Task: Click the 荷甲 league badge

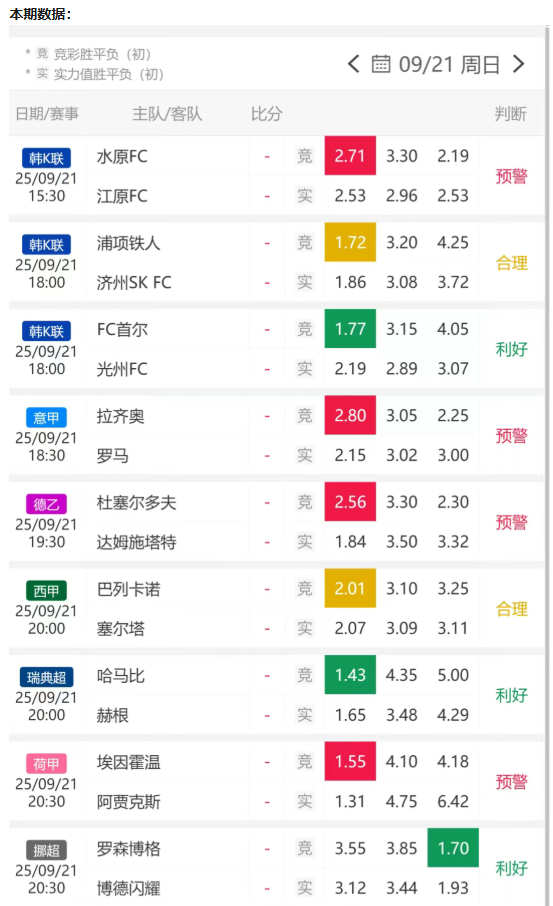Action: point(46,763)
